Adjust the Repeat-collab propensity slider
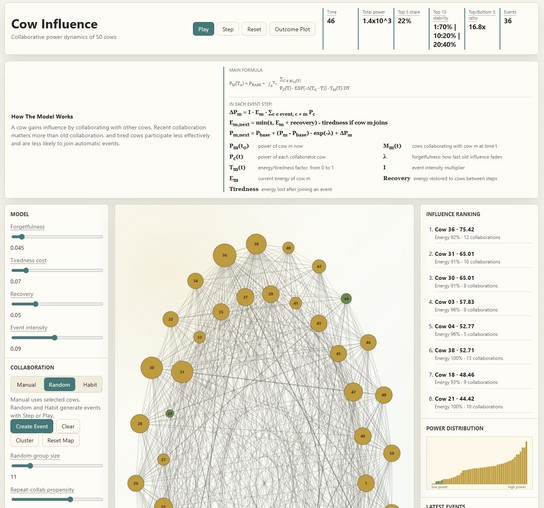The image size is (544, 508). pos(57,499)
